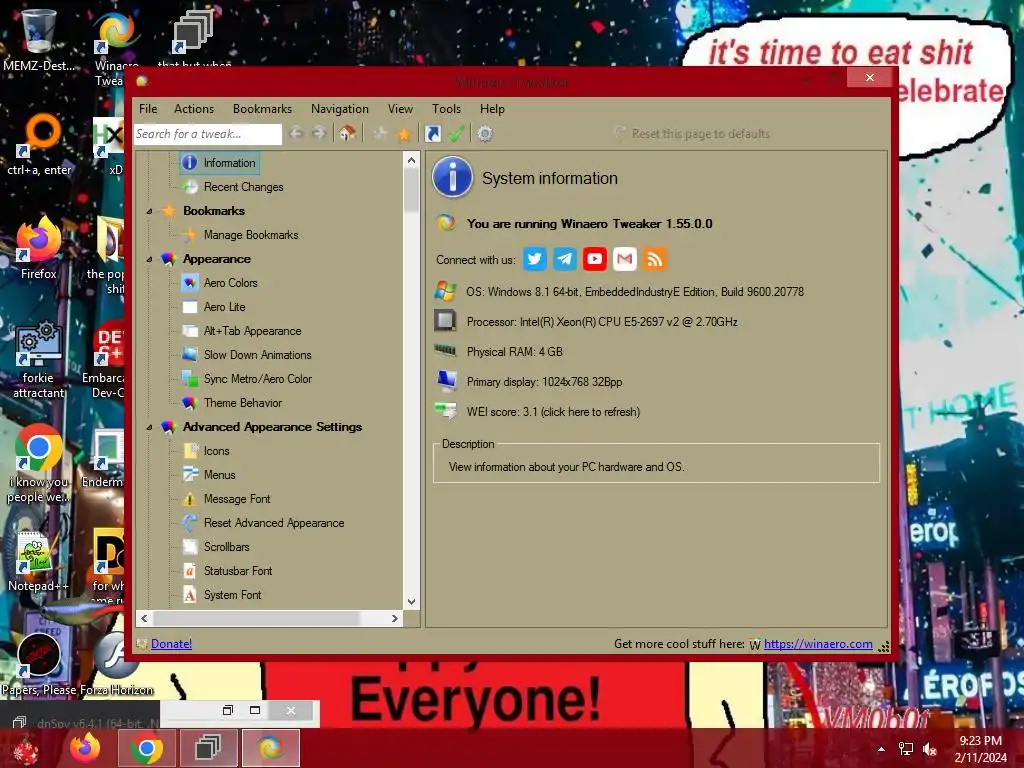Open the https://winaero.com link
The image size is (1024, 768).
[818, 644]
